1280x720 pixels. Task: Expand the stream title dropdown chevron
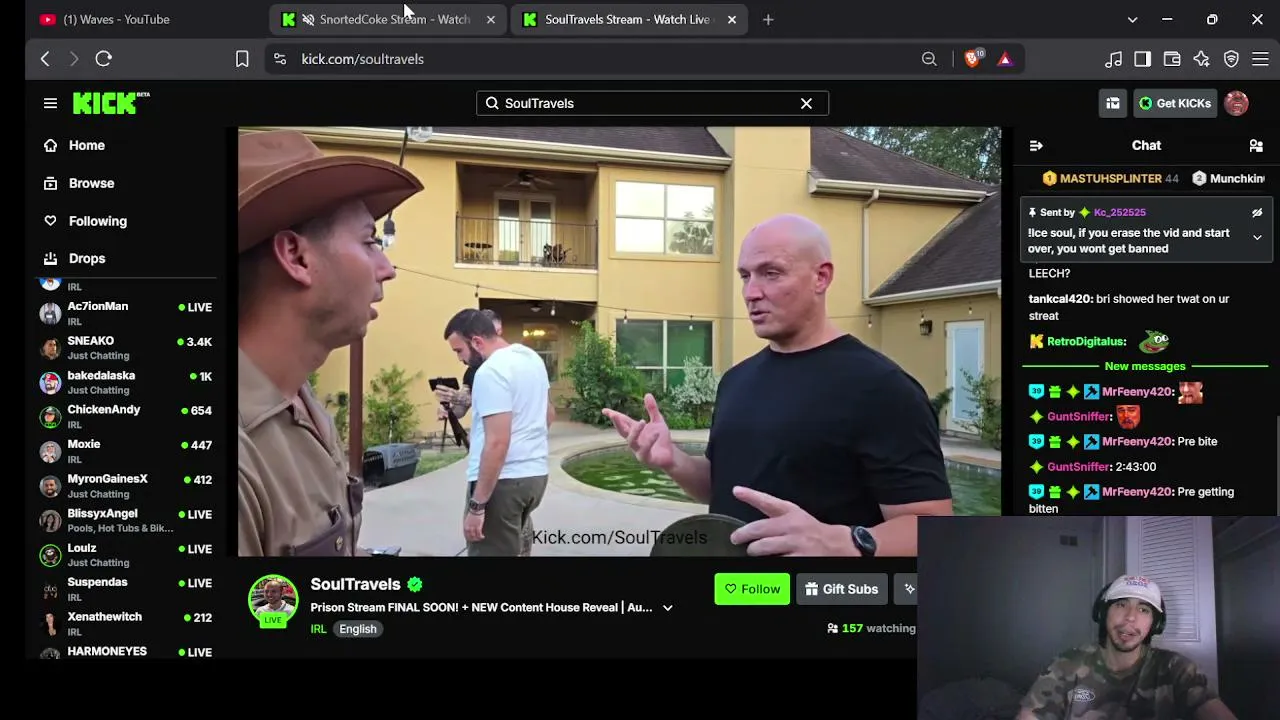(x=667, y=608)
